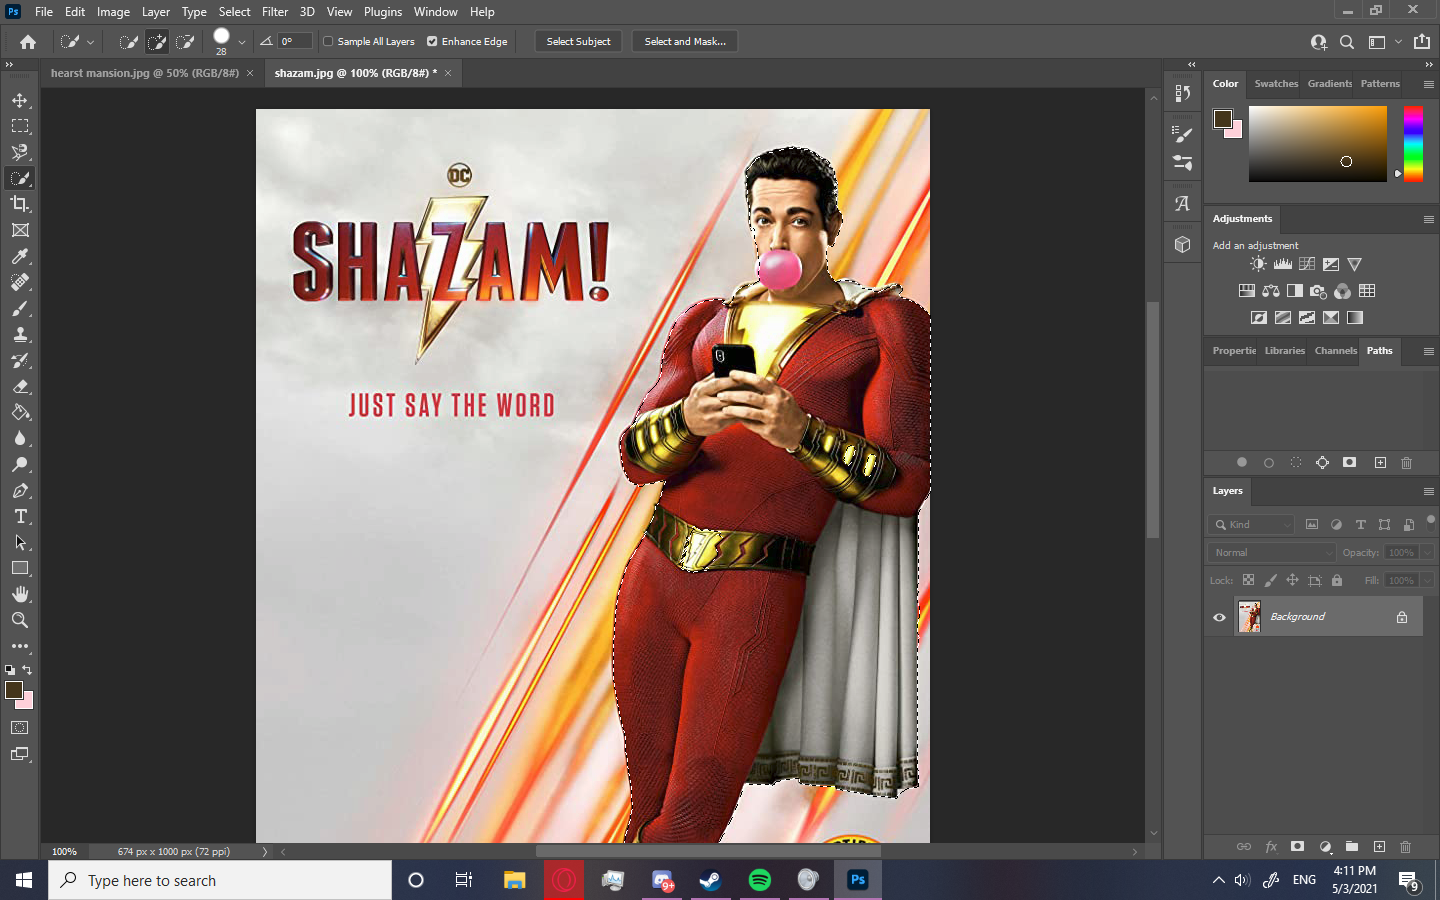Select the Crop tool
1440x900 pixels.
coord(20,204)
